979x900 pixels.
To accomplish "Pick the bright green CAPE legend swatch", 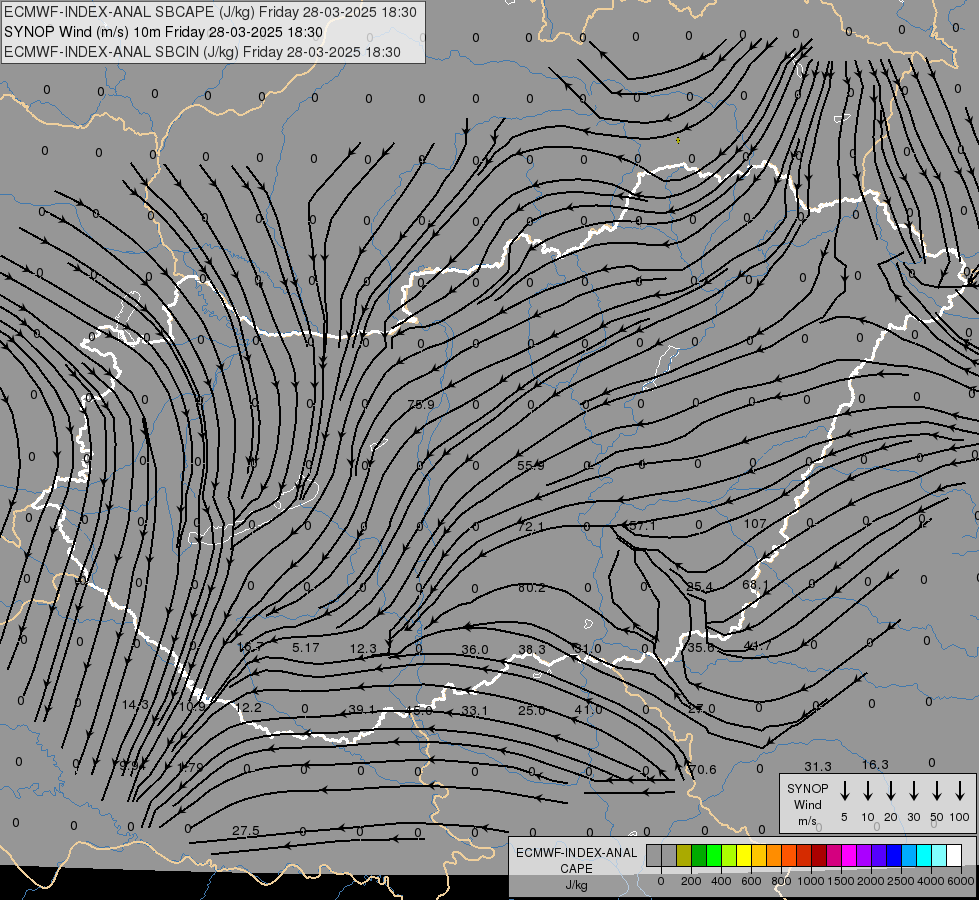I will point(714,856).
